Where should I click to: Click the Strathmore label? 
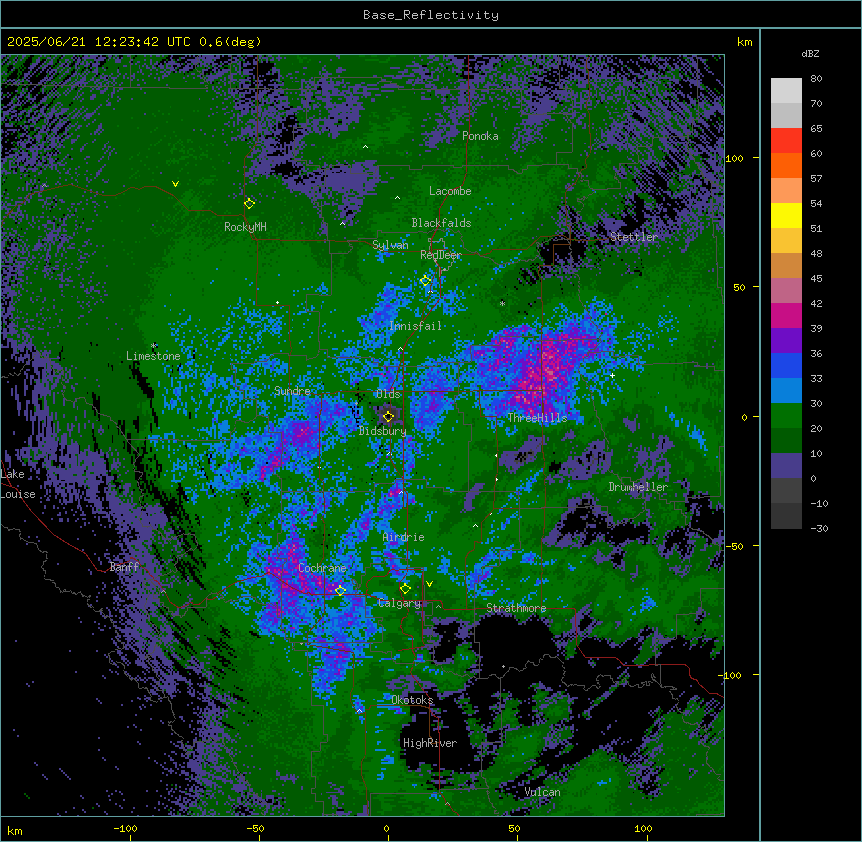[x=516, y=608]
